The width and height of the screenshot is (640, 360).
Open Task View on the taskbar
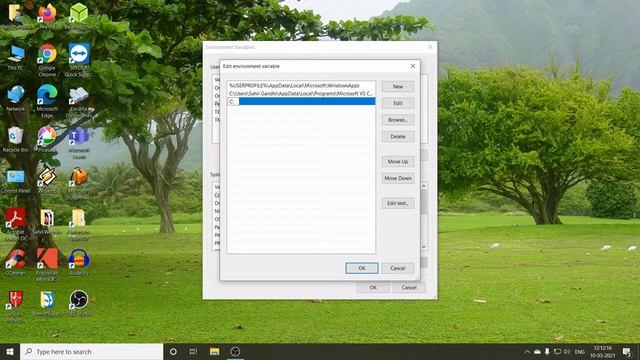(193, 351)
